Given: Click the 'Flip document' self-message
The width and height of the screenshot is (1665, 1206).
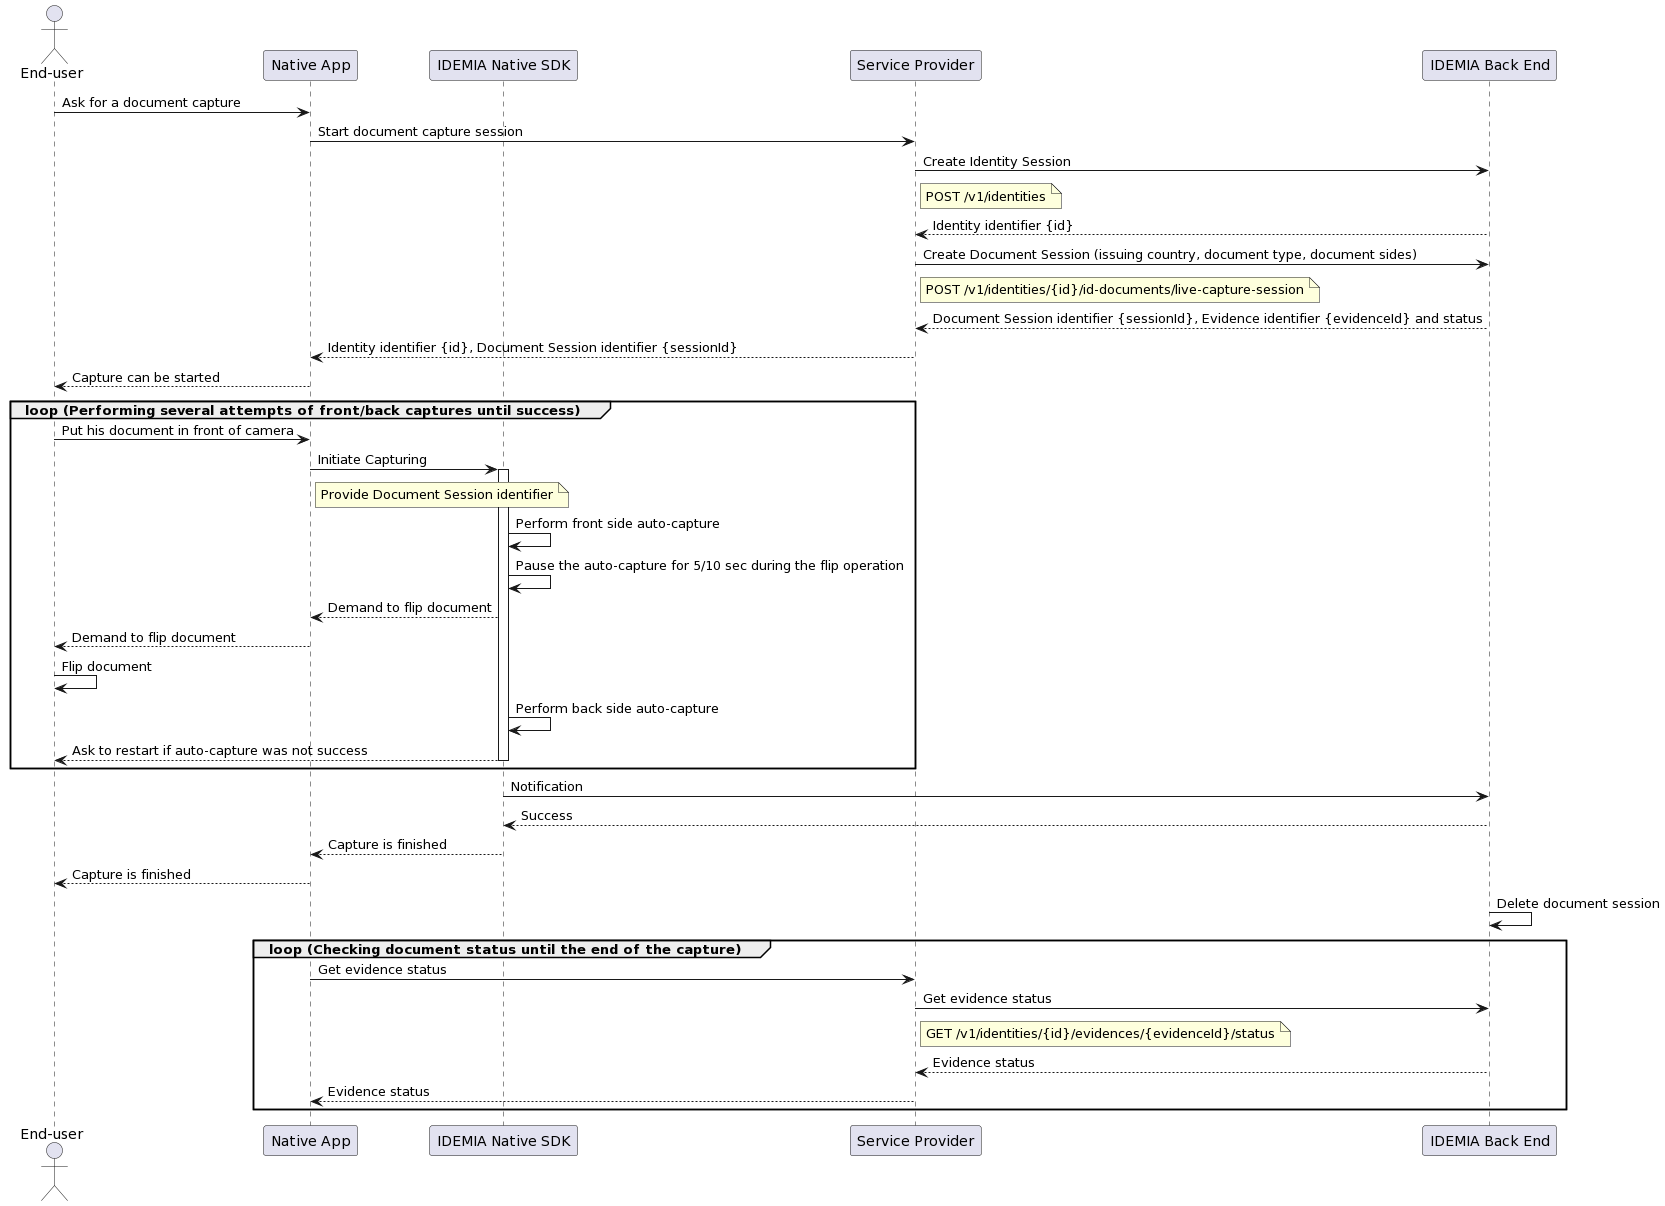Looking at the screenshot, I should click(106, 667).
